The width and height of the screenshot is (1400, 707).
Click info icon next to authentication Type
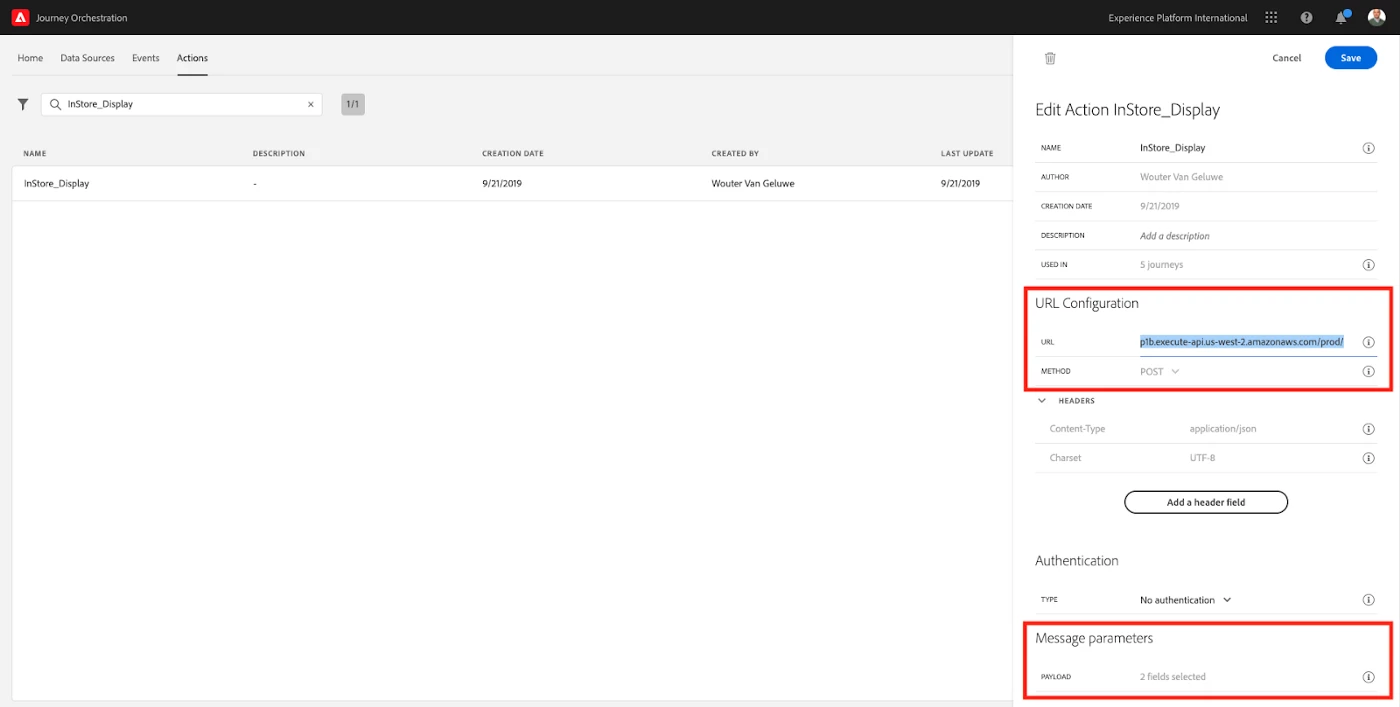[x=1368, y=600]
